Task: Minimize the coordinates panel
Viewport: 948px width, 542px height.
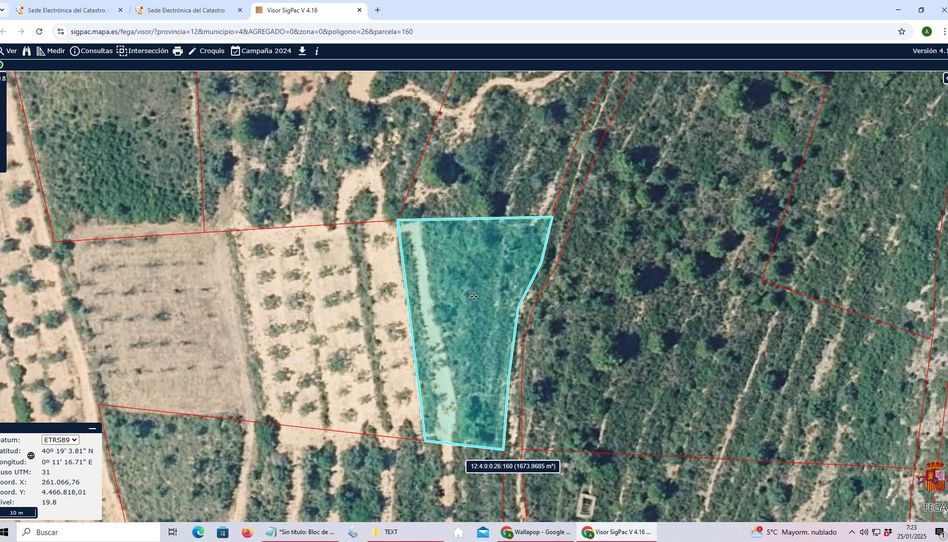Action: (93, 428)
